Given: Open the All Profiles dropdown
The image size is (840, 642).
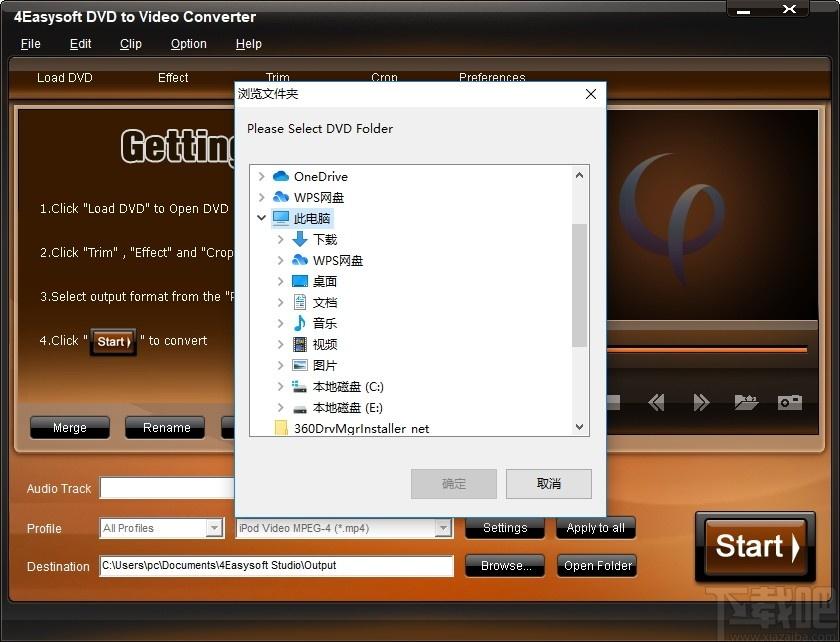Looking at the screenshot, I should click(x=214, y=528).
